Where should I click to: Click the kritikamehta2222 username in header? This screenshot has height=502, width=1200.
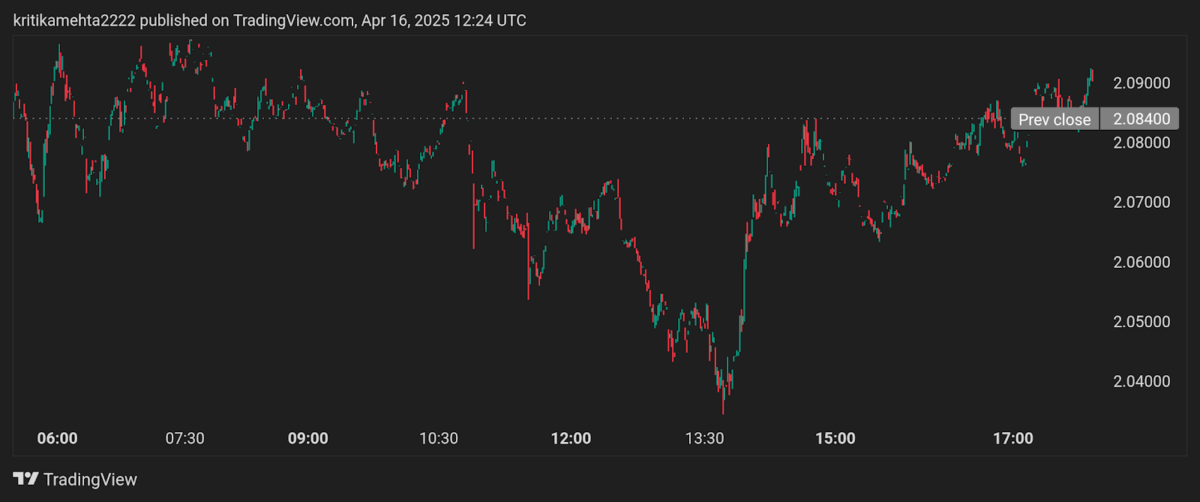click(73, 20)
